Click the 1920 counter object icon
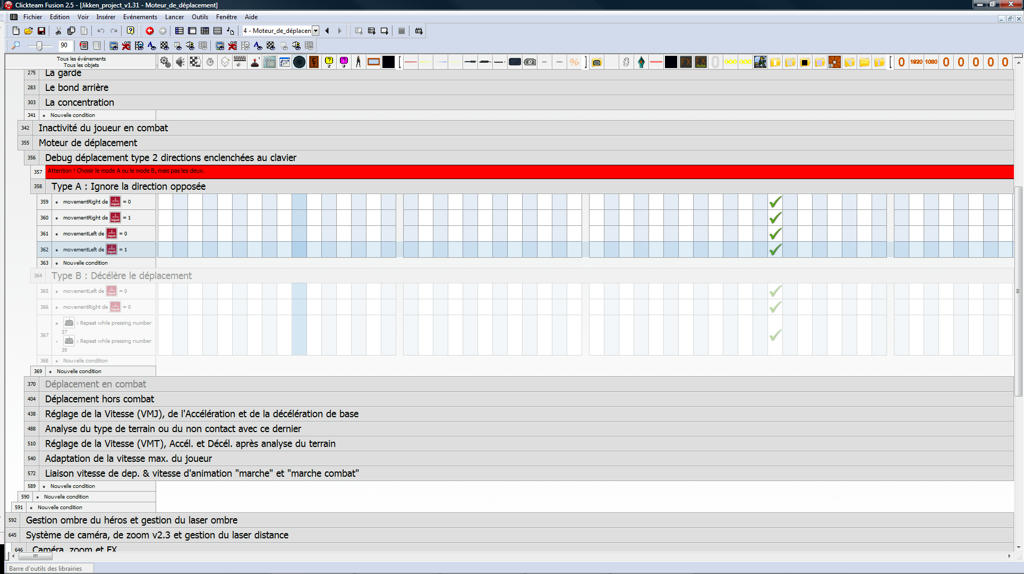This screenshot has width=1024, height=574. click(916, 62)
